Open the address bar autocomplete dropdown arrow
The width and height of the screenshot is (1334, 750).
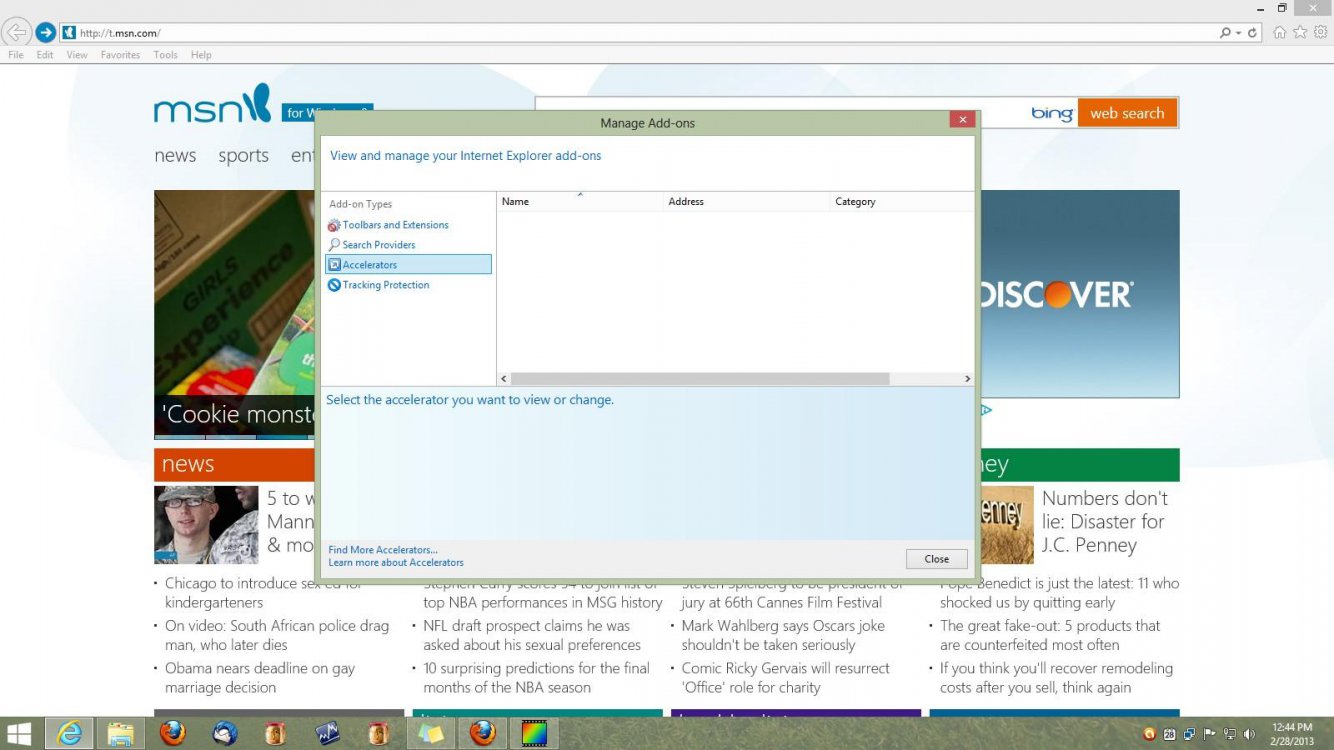(x=1238, y=33)
